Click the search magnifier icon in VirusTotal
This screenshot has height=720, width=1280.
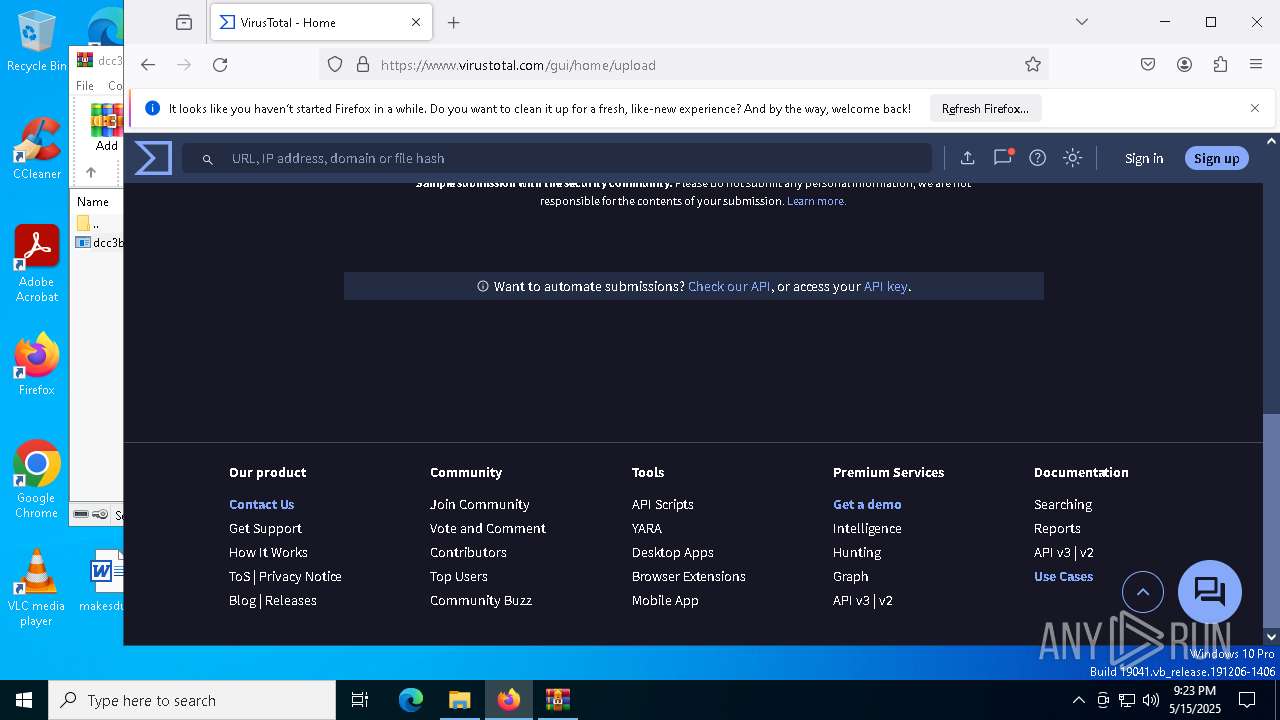pos(208,159)
